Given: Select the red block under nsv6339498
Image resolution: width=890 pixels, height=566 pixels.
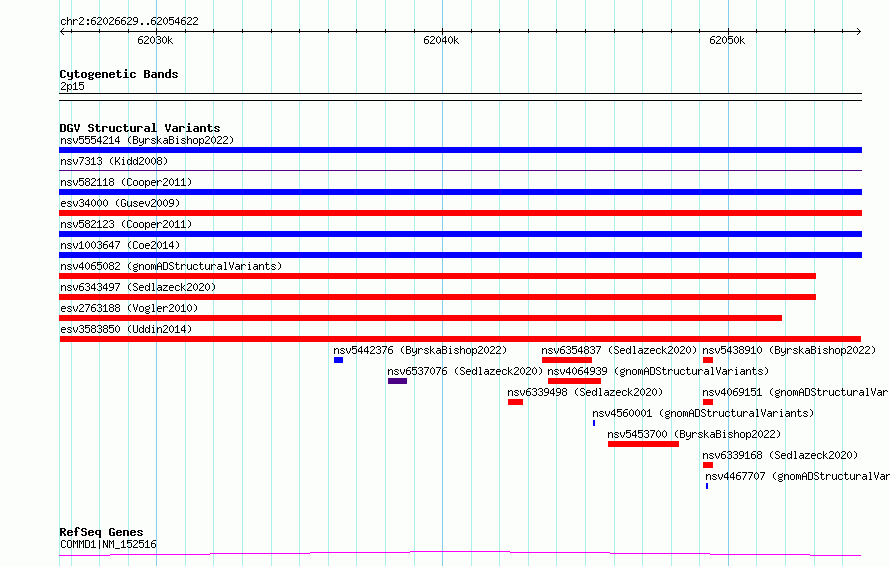Looking at the screenshot, I should point(515,402).
